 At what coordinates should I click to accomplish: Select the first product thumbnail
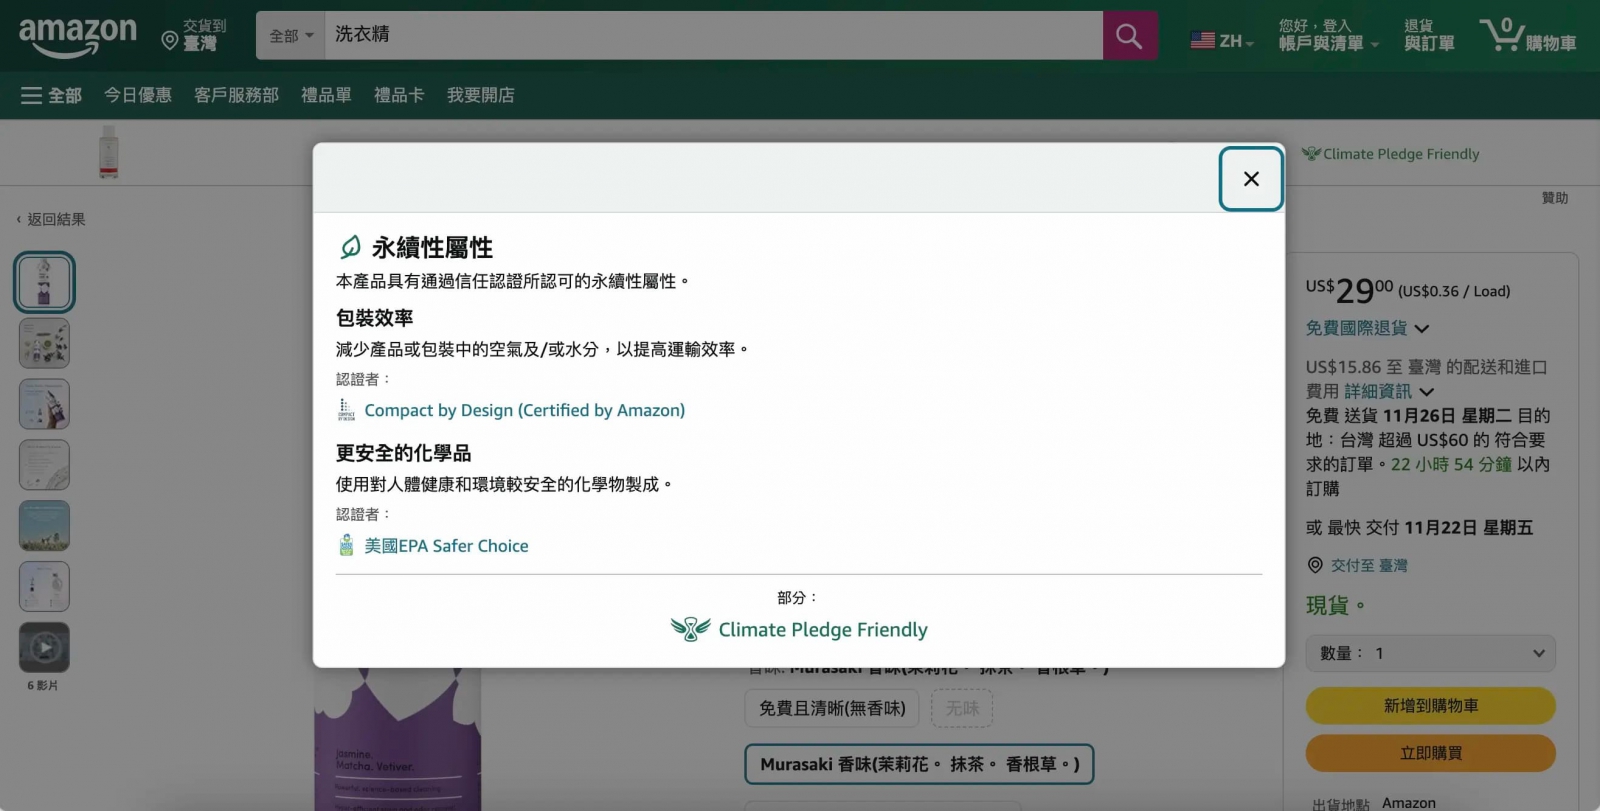coord(44,282)
